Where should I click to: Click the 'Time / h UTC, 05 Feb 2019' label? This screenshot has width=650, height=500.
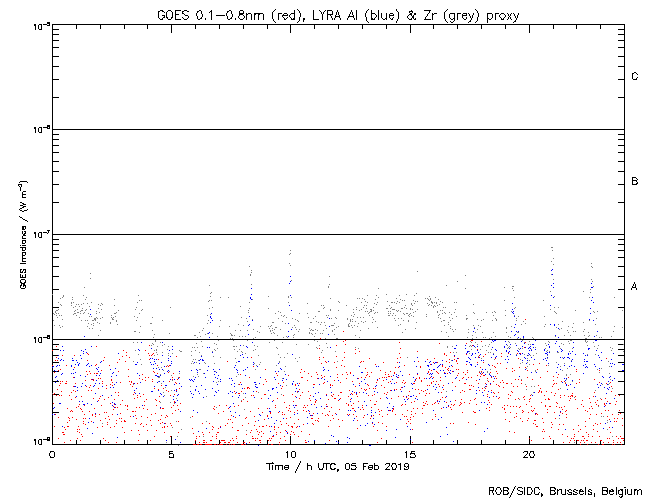338,465
